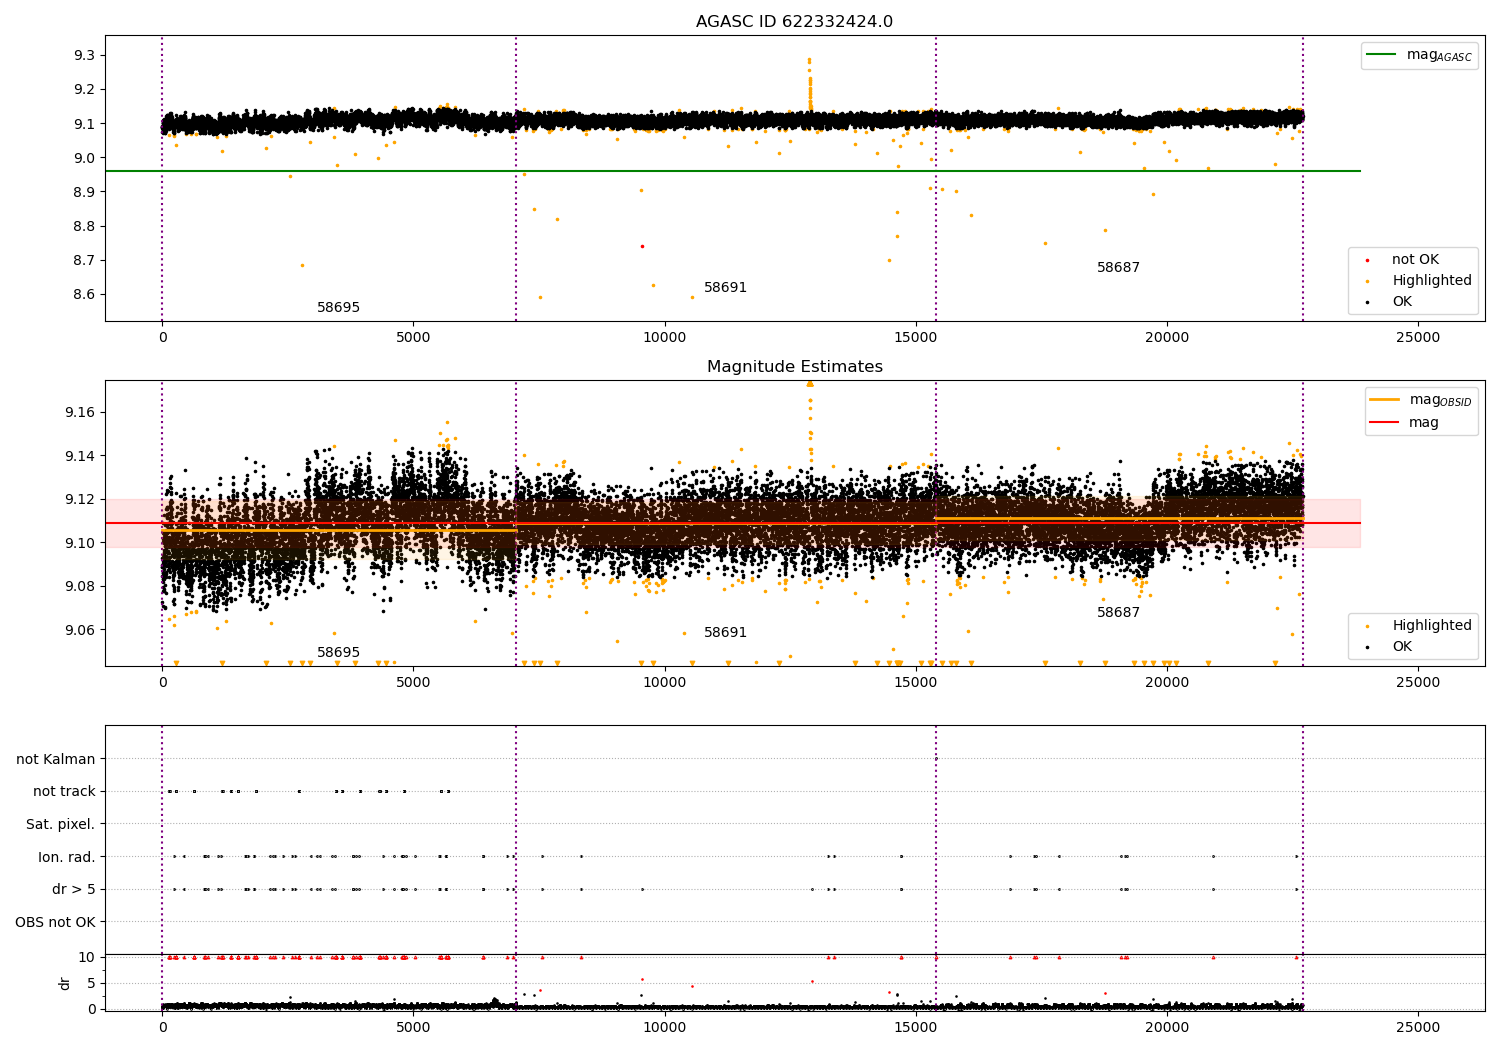Viewport: 1500px width, 1050px height.
Task: Click the "Ion. rad." row label
Action: (67, 857)
